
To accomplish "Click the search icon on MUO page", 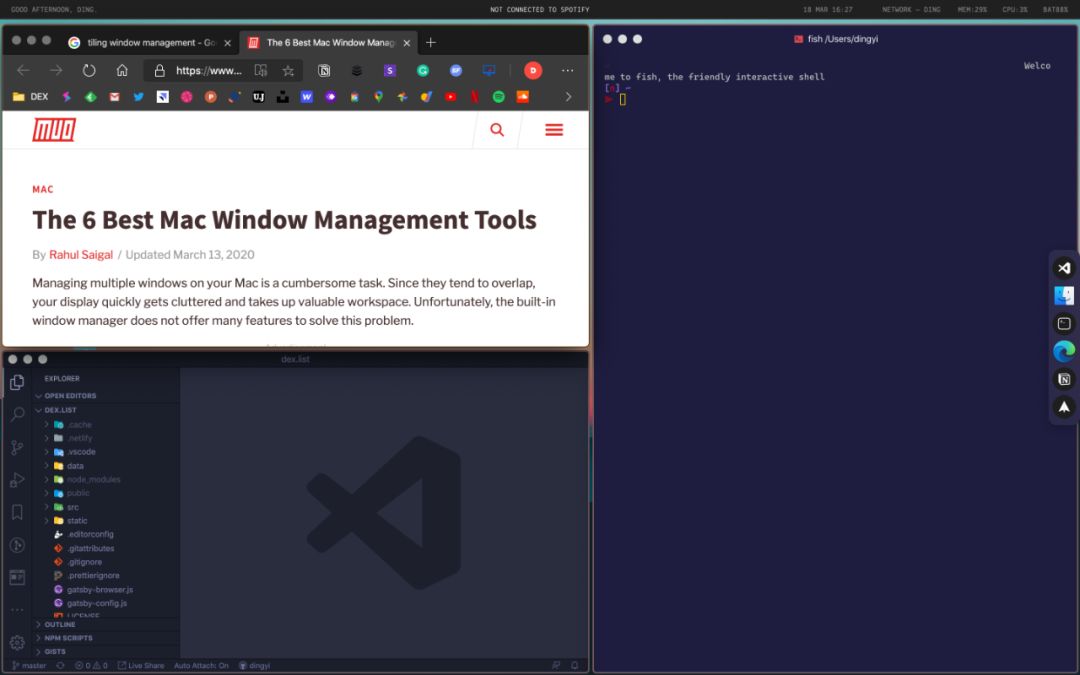I will (497, 130).
